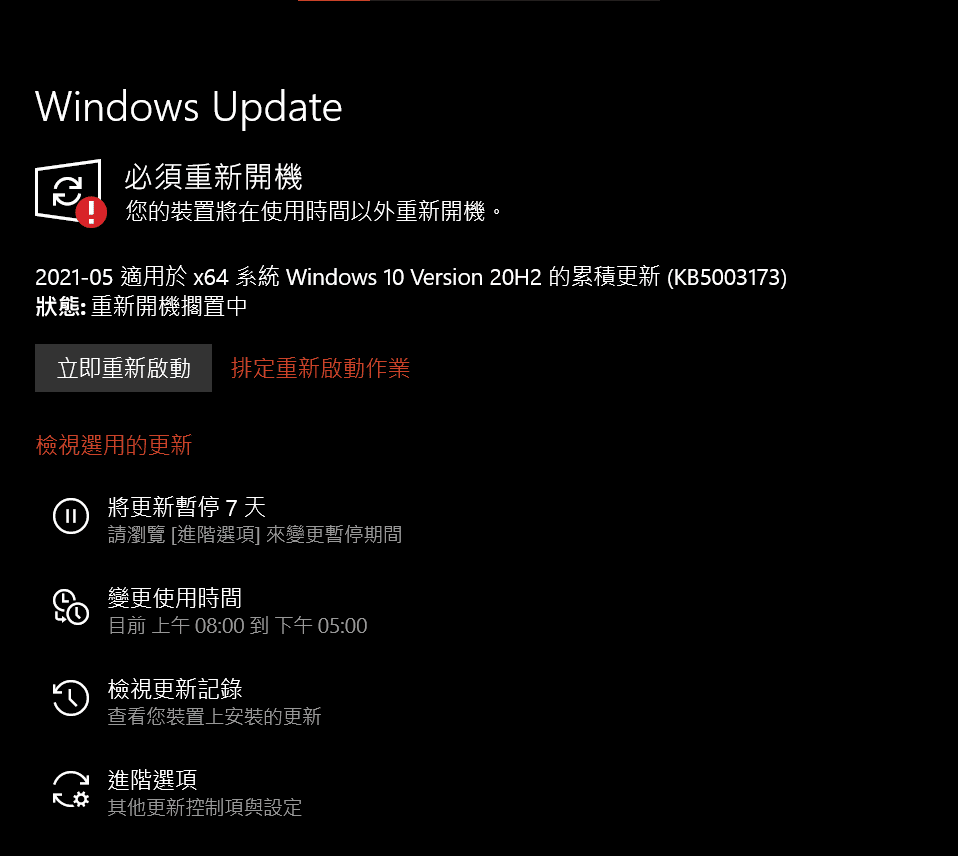Open 進階選項 advanced options
Screen dimensions: 958x856
(x=152, y=780)
